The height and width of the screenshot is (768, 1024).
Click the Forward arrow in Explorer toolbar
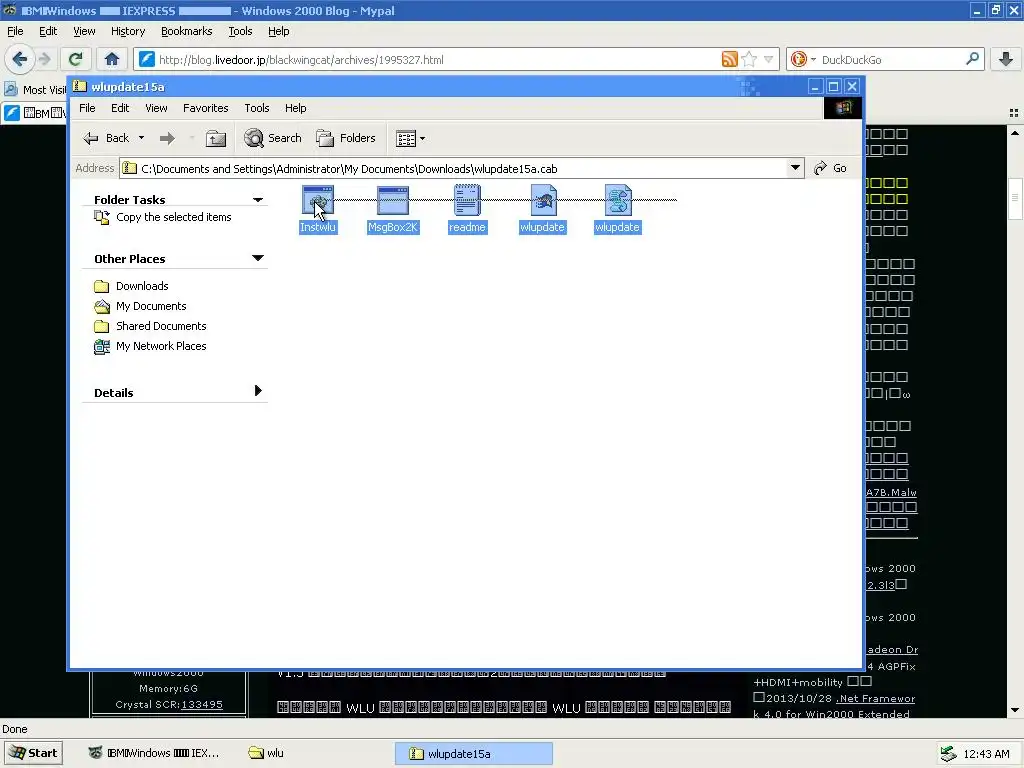click(x=167, y=138)
